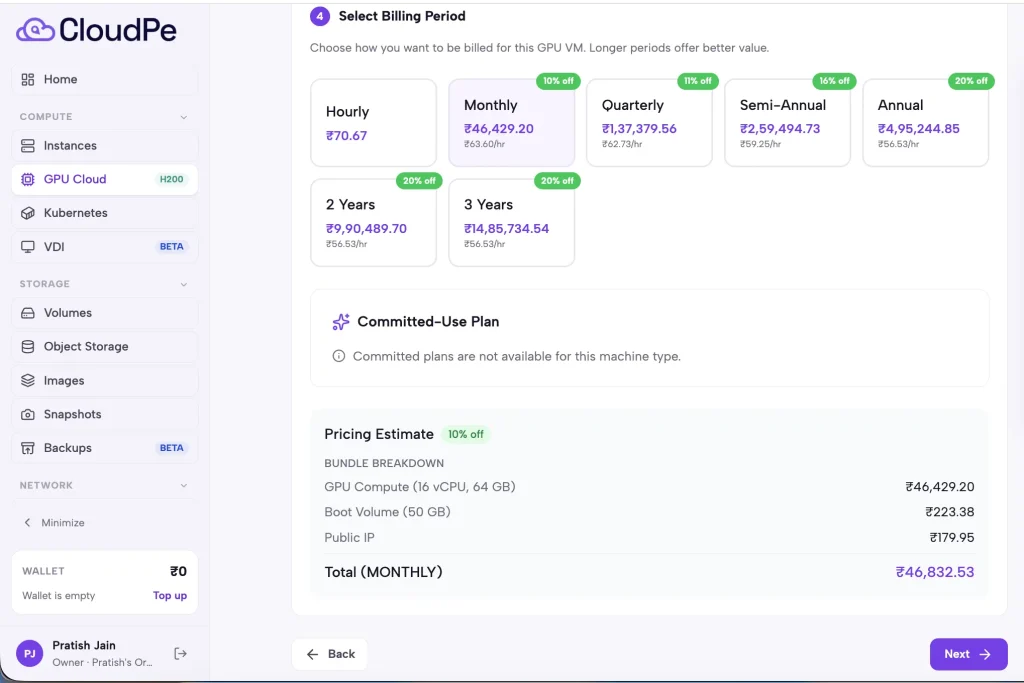Select the Monthly billing period card
This screenshot has height=683, width=1024.
pos(511,123)
